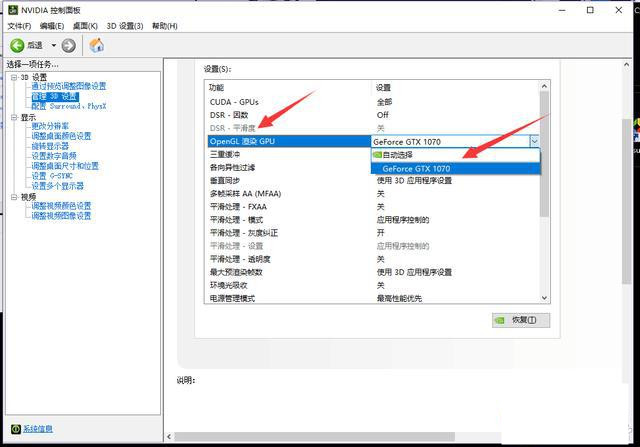Click the horizontal scrollbar left arrow
This screenshot has width=640, height=447.
pos(169,437)
